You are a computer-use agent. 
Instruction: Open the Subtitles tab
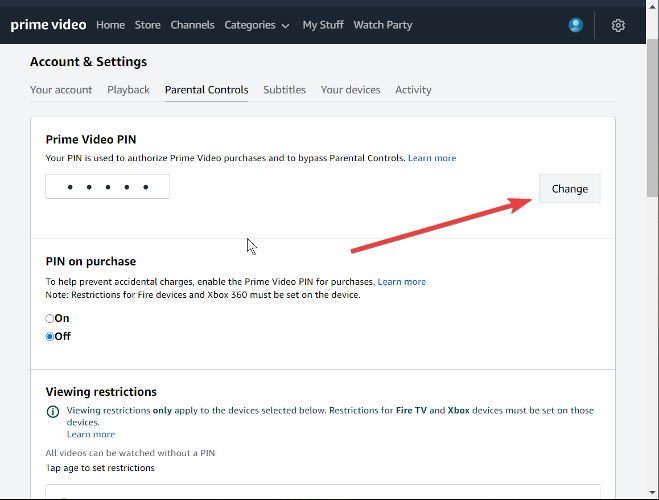[x=285, y=90]
